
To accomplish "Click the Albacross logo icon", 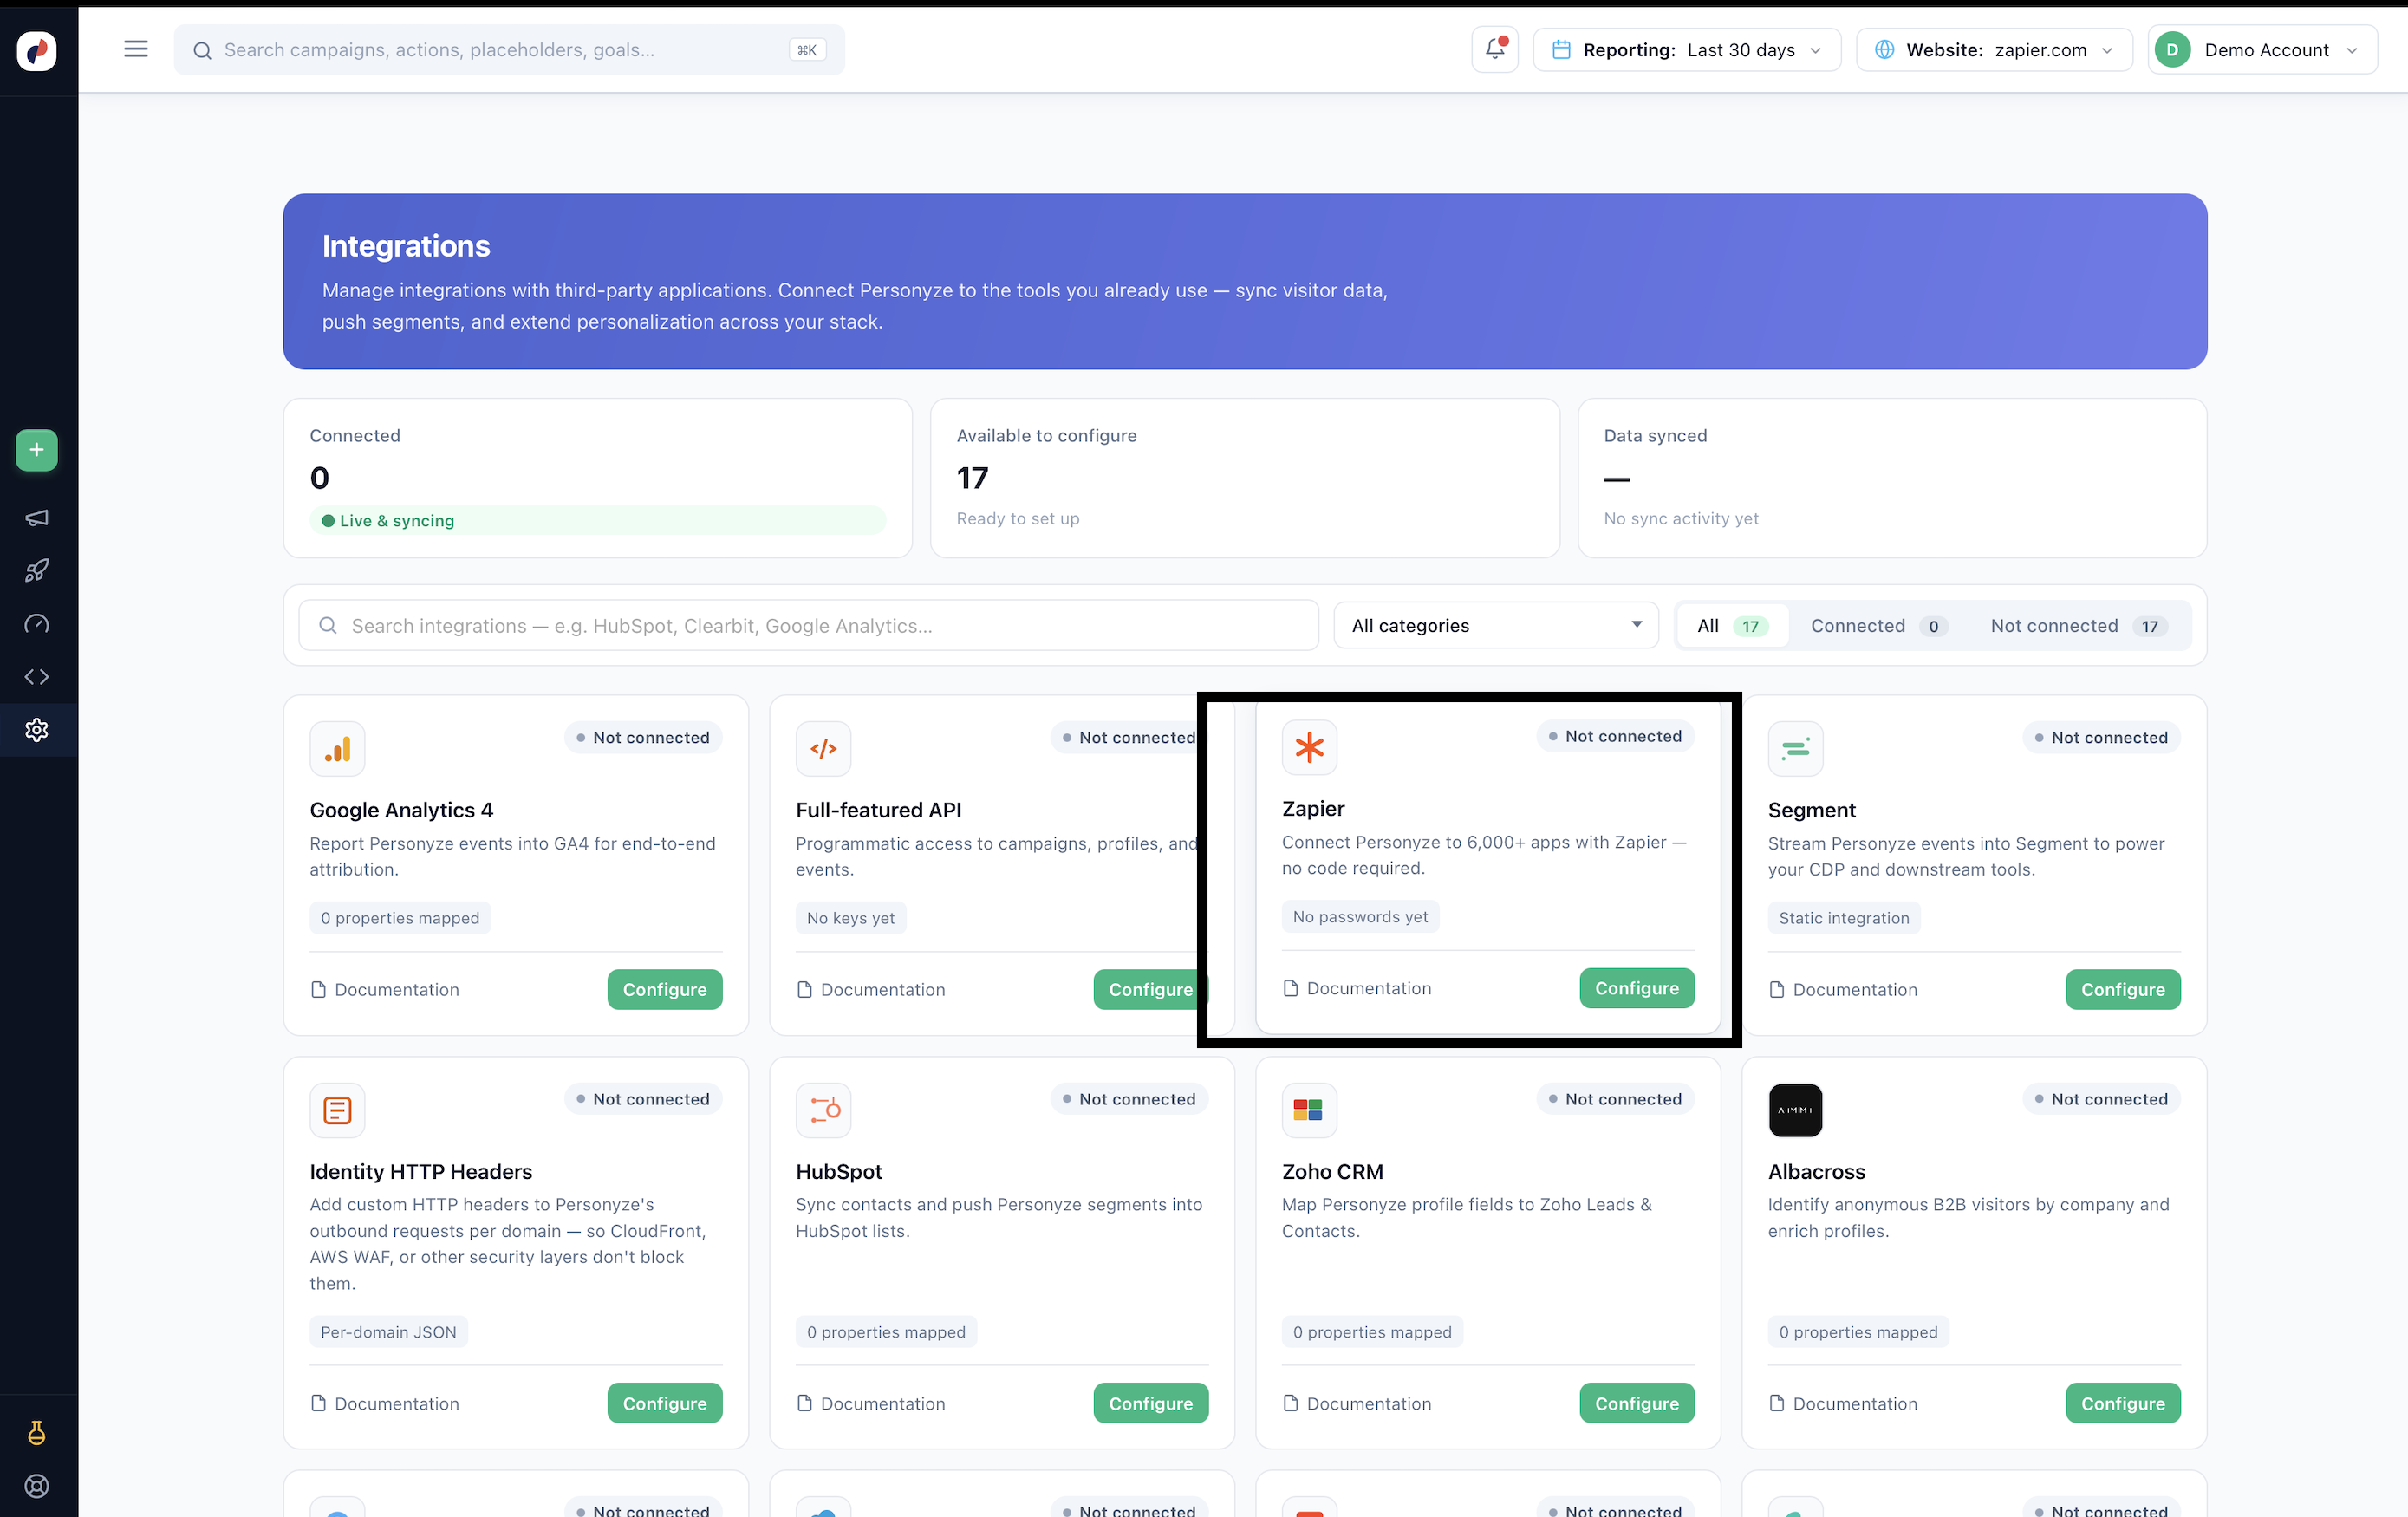I will pos(1795,1110).
